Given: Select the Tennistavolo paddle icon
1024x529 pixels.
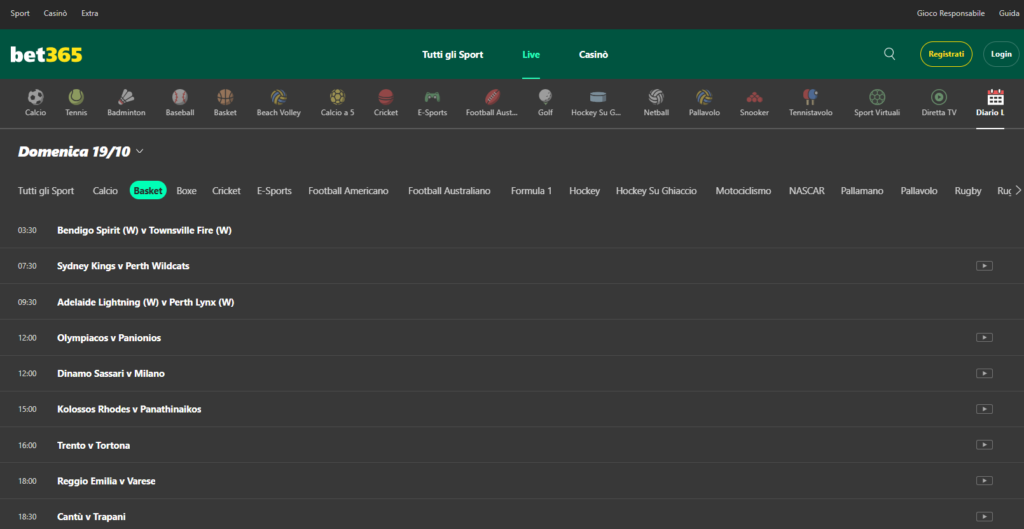Looking at the screenshot, I should [x=810, y=97].
